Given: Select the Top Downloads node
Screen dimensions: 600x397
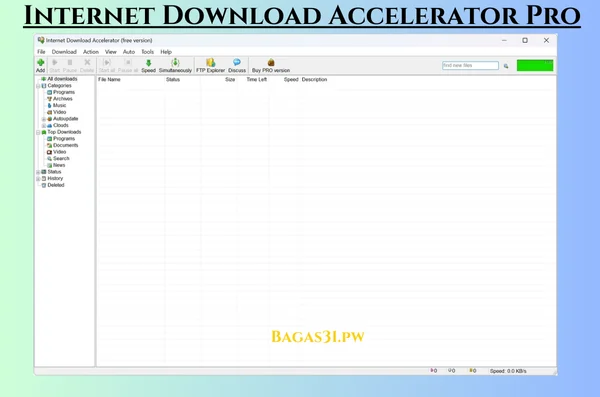Looking at the screenshot, I should (64, 132).
